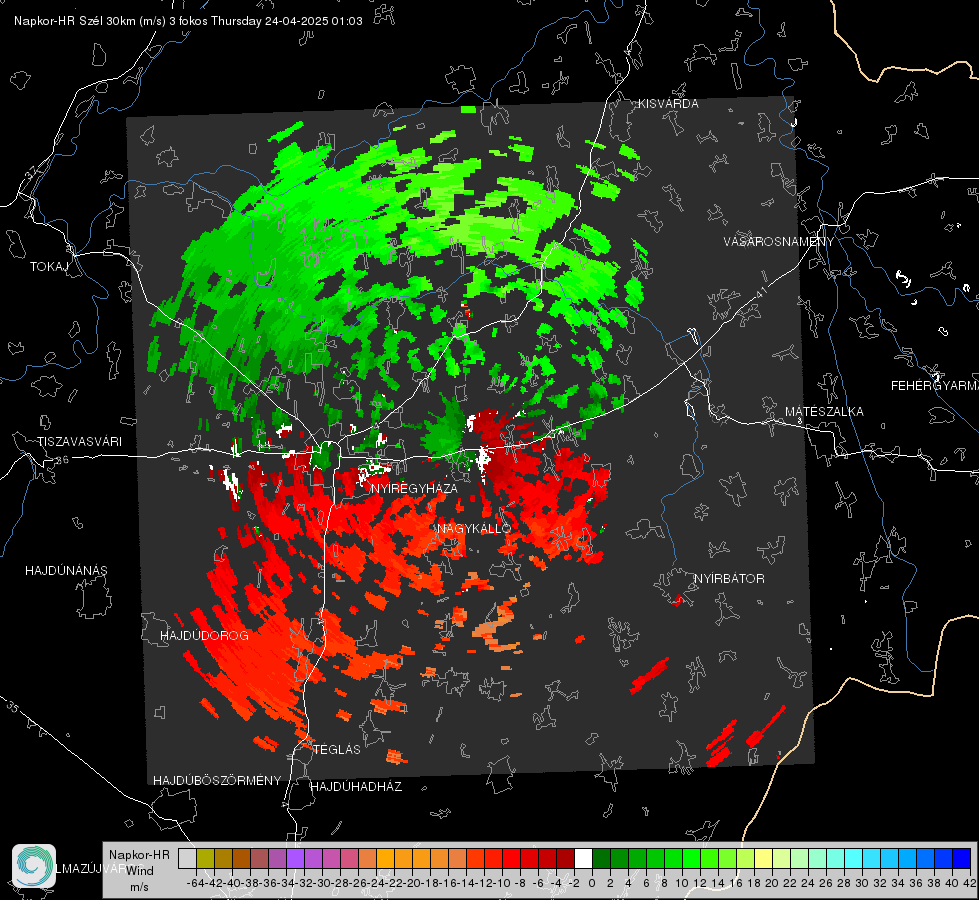
Task: Click road number 41 label
Action: click(760, 292)
